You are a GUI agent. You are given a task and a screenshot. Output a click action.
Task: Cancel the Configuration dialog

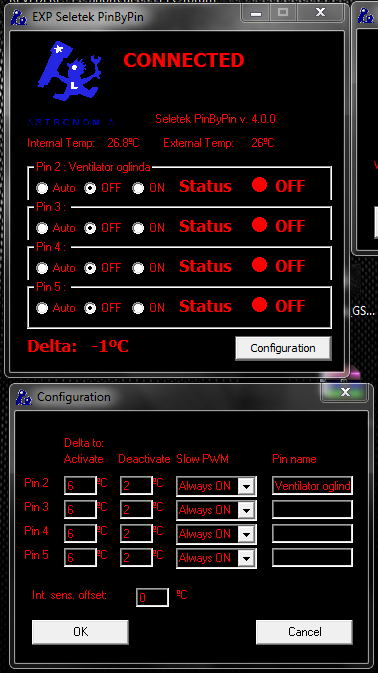(304, 632)
